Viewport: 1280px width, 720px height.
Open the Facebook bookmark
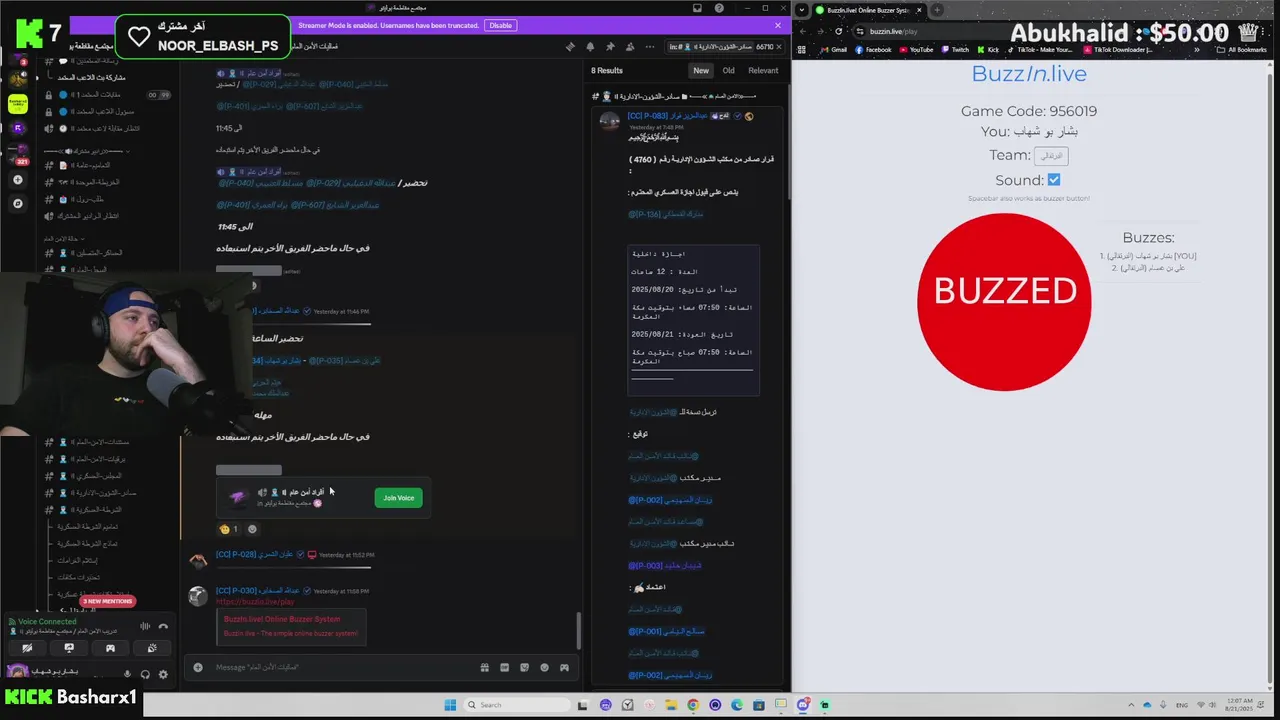[872, 50]
